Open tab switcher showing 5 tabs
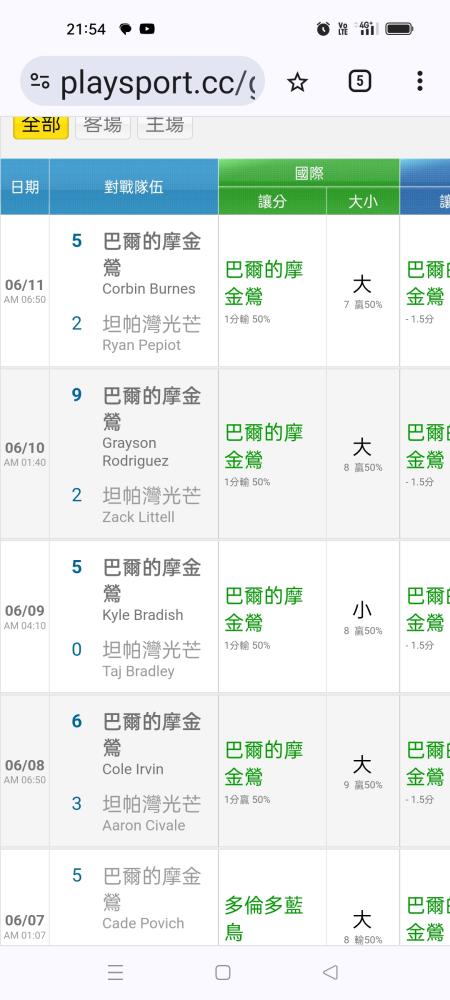The width and height of the screenshot is (450, 1000). pos(359,81)
